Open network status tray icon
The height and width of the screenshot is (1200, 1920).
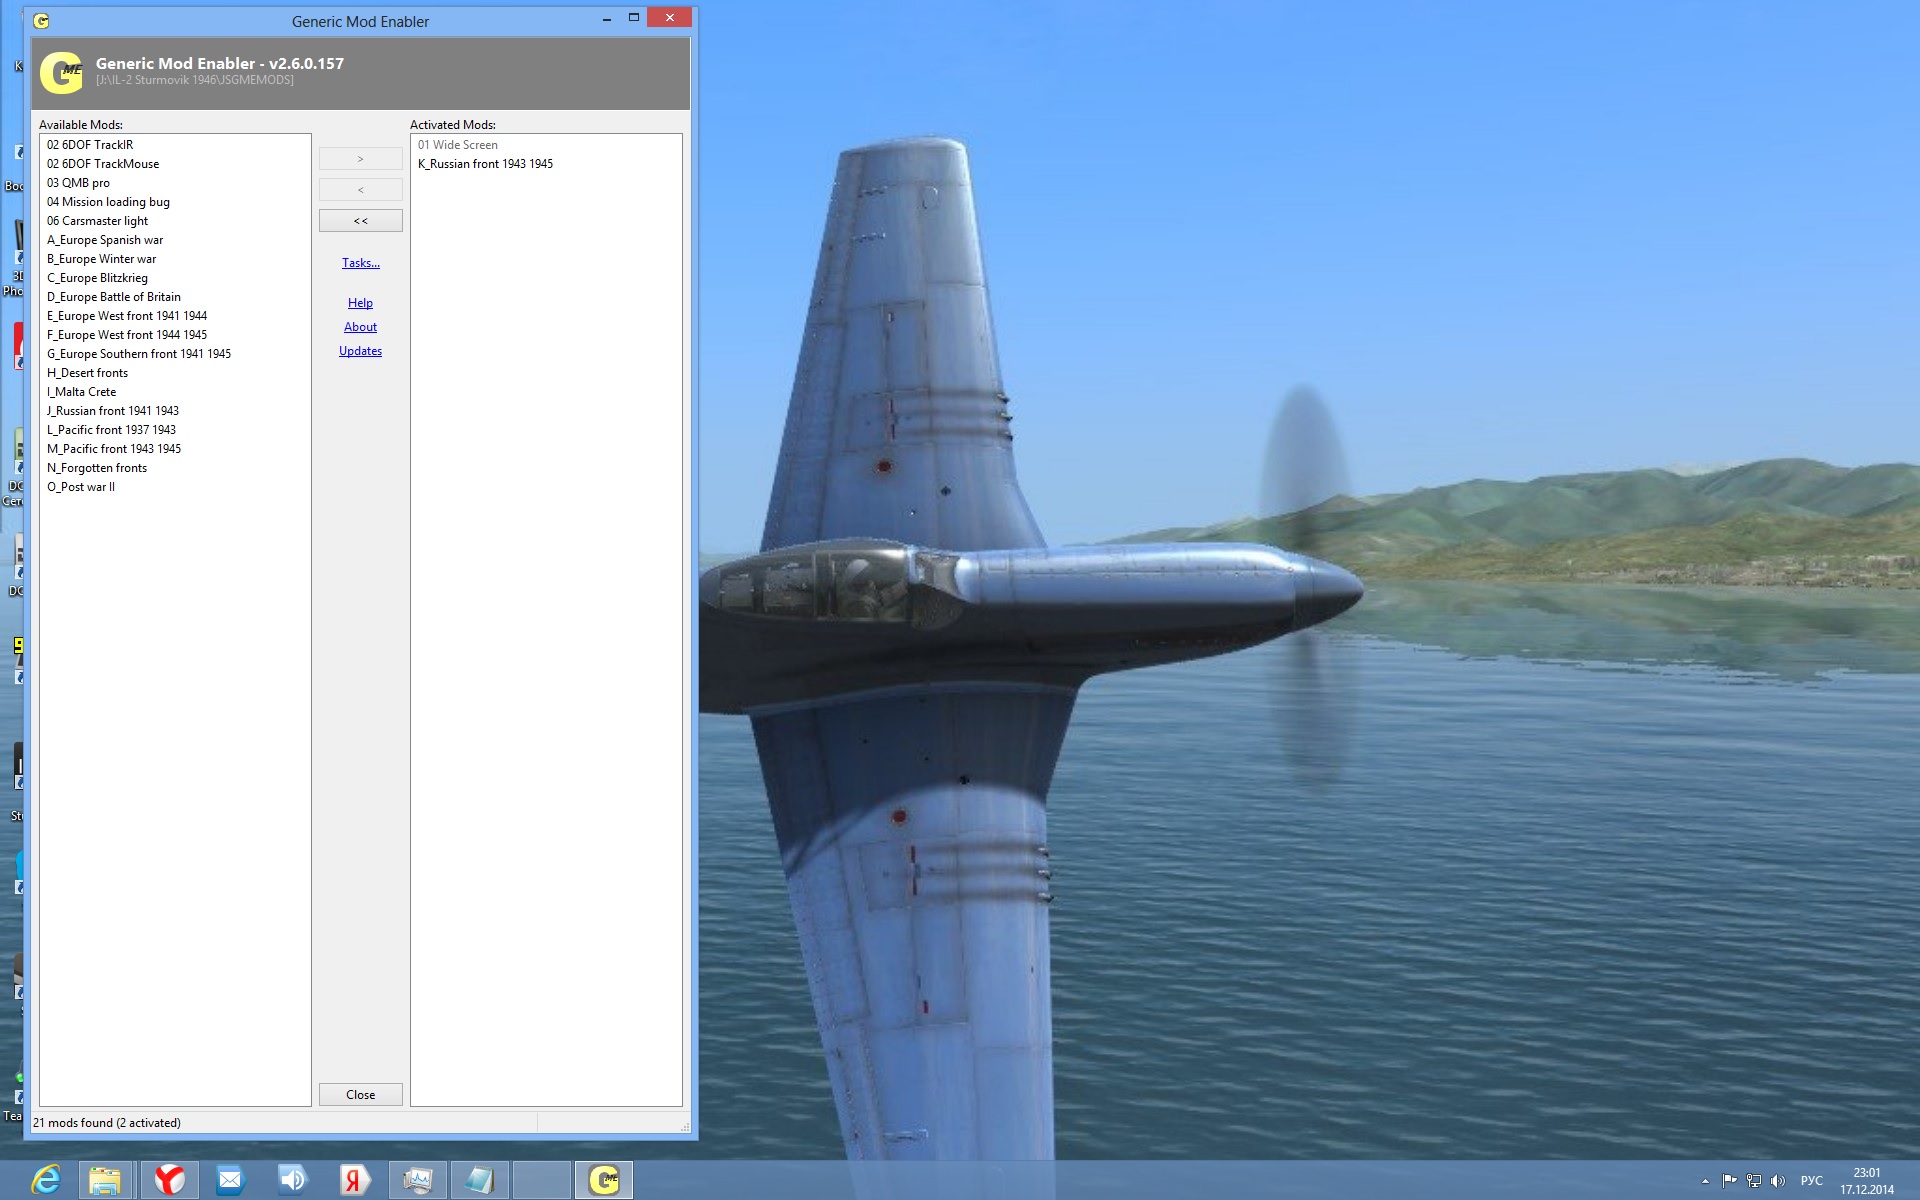(1753, 1181)
